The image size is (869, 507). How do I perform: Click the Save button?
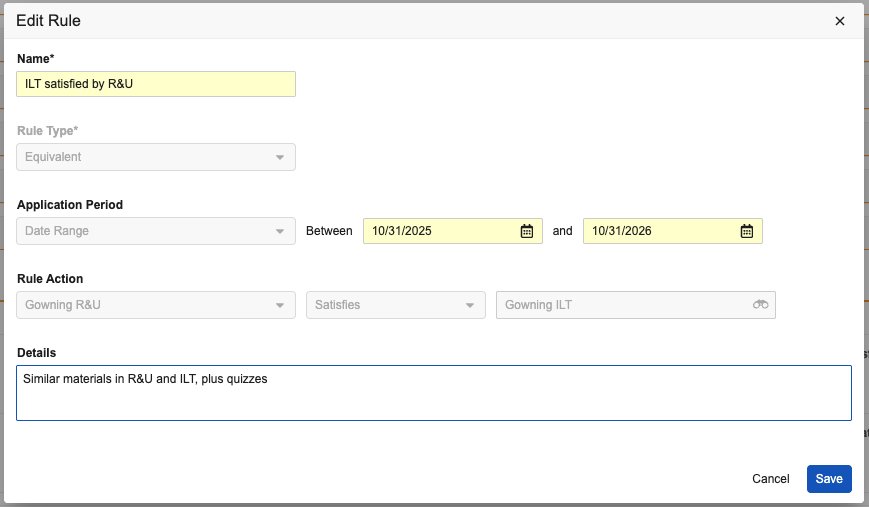[x=829, y=479]
